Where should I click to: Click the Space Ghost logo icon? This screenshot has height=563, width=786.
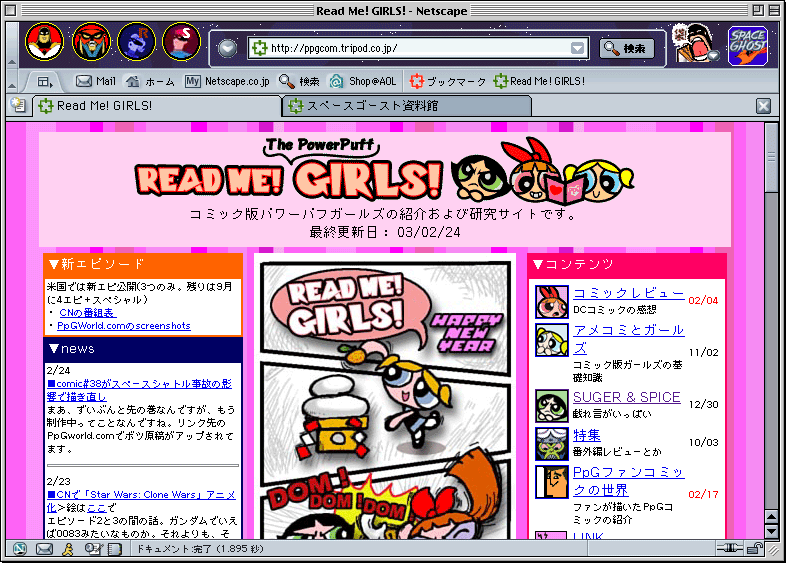click(x=748, y=46)
